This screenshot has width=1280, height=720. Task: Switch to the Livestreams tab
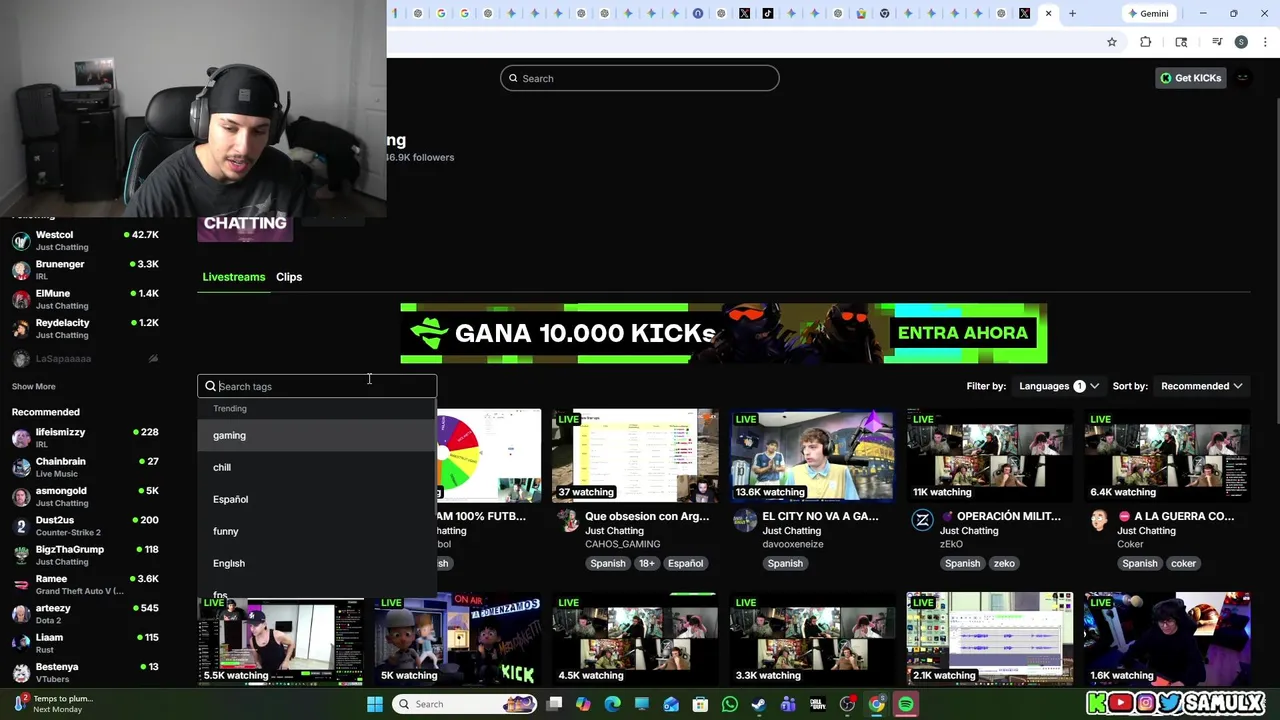point(234,277)
